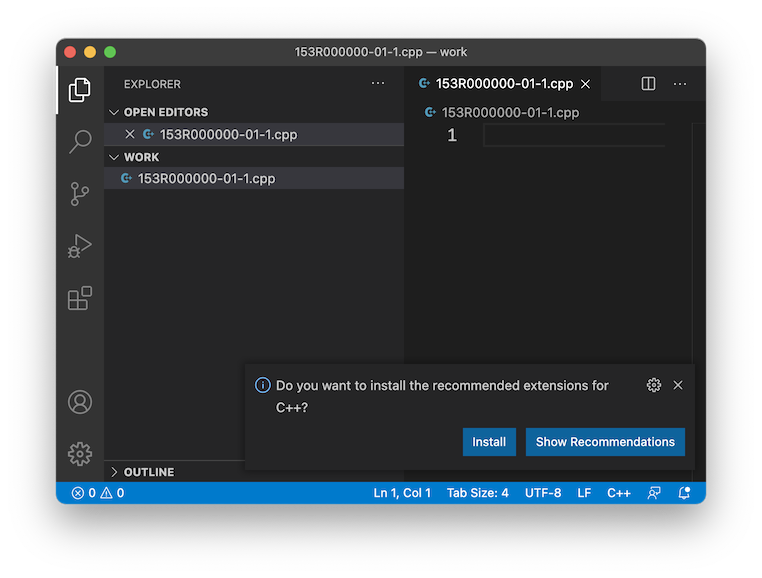Open the Accounts menu icon
762x578 pixels.
coord(80,402)
